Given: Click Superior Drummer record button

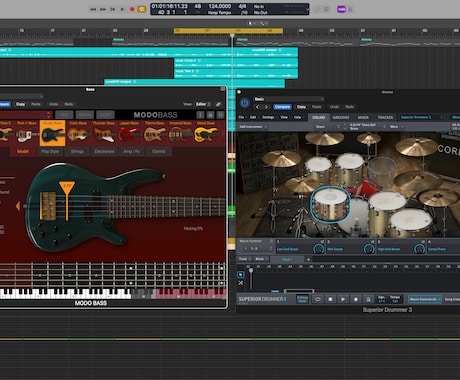Looking at the screenshot, I should coord(356,299).
